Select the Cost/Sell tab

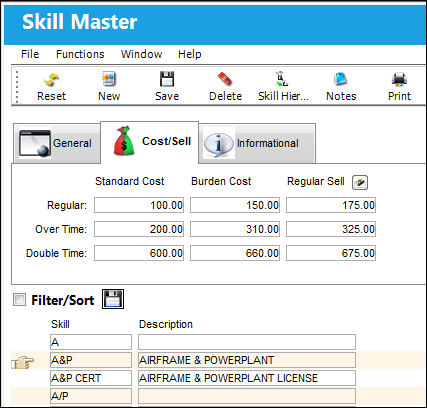(x=150, y=142)
